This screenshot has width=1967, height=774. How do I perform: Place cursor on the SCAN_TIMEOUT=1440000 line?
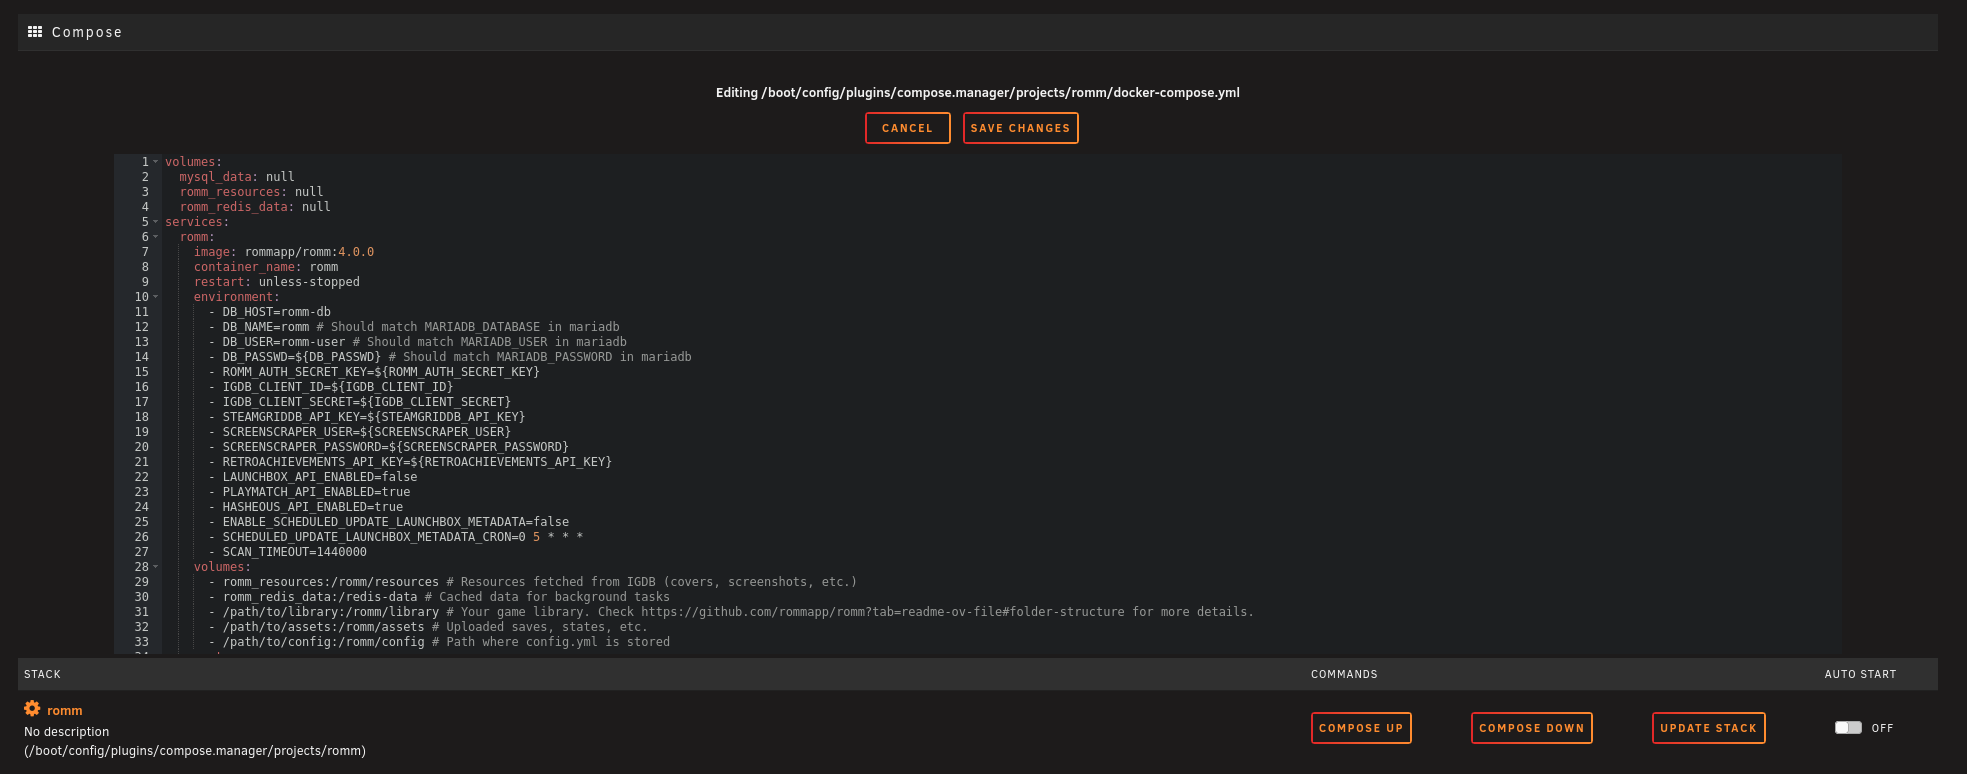tap(294, 552)
